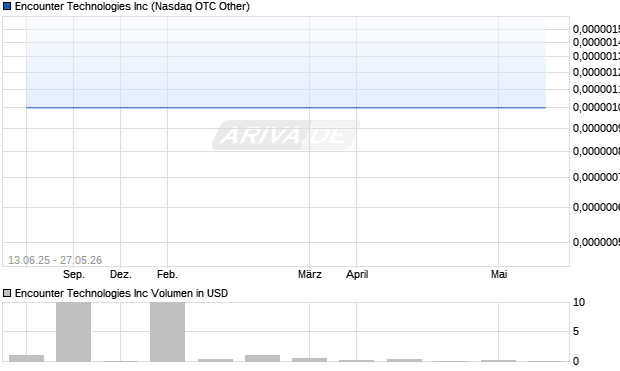Click the 'Encounter Technologies Inc (Nasdaq OTC Other)' title
Image resolution: width=620 pixels, height=371 pixels.
point(132,6)
